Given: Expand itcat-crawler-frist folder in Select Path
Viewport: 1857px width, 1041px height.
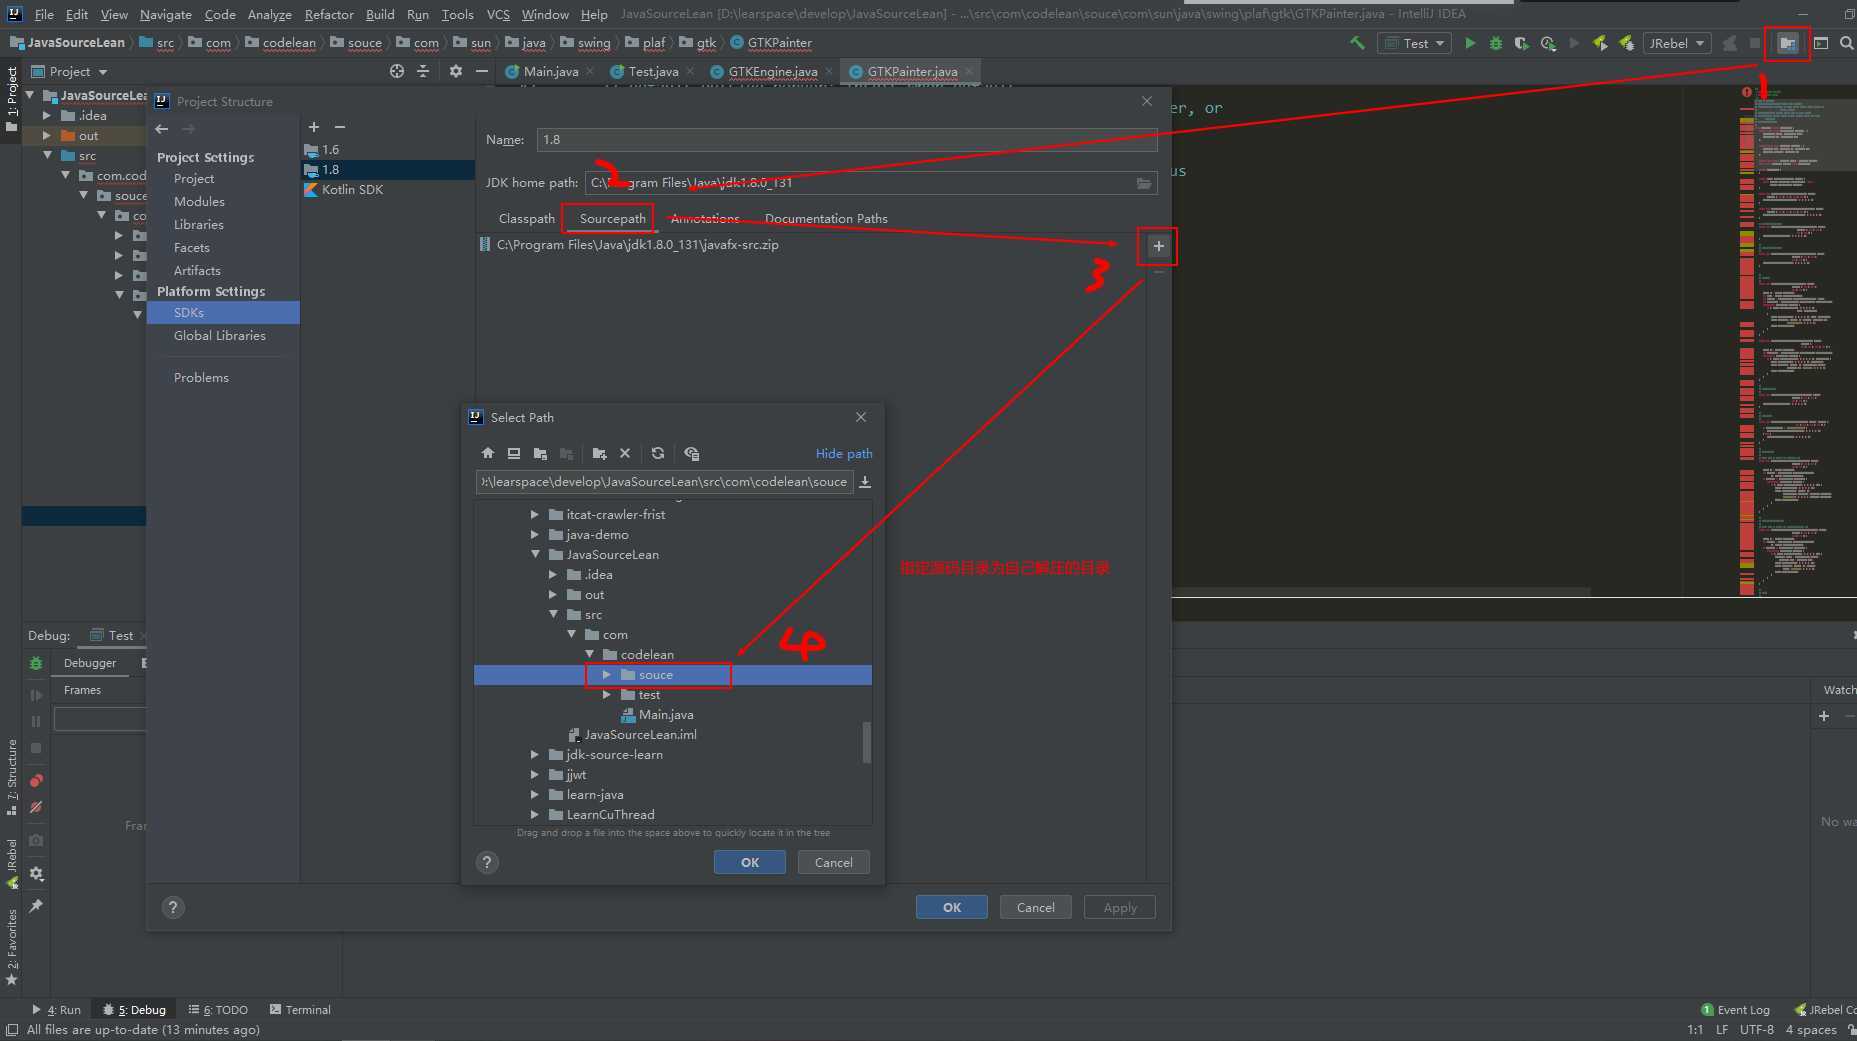Looking at the screenshot, I should click(x=535, y=515).
